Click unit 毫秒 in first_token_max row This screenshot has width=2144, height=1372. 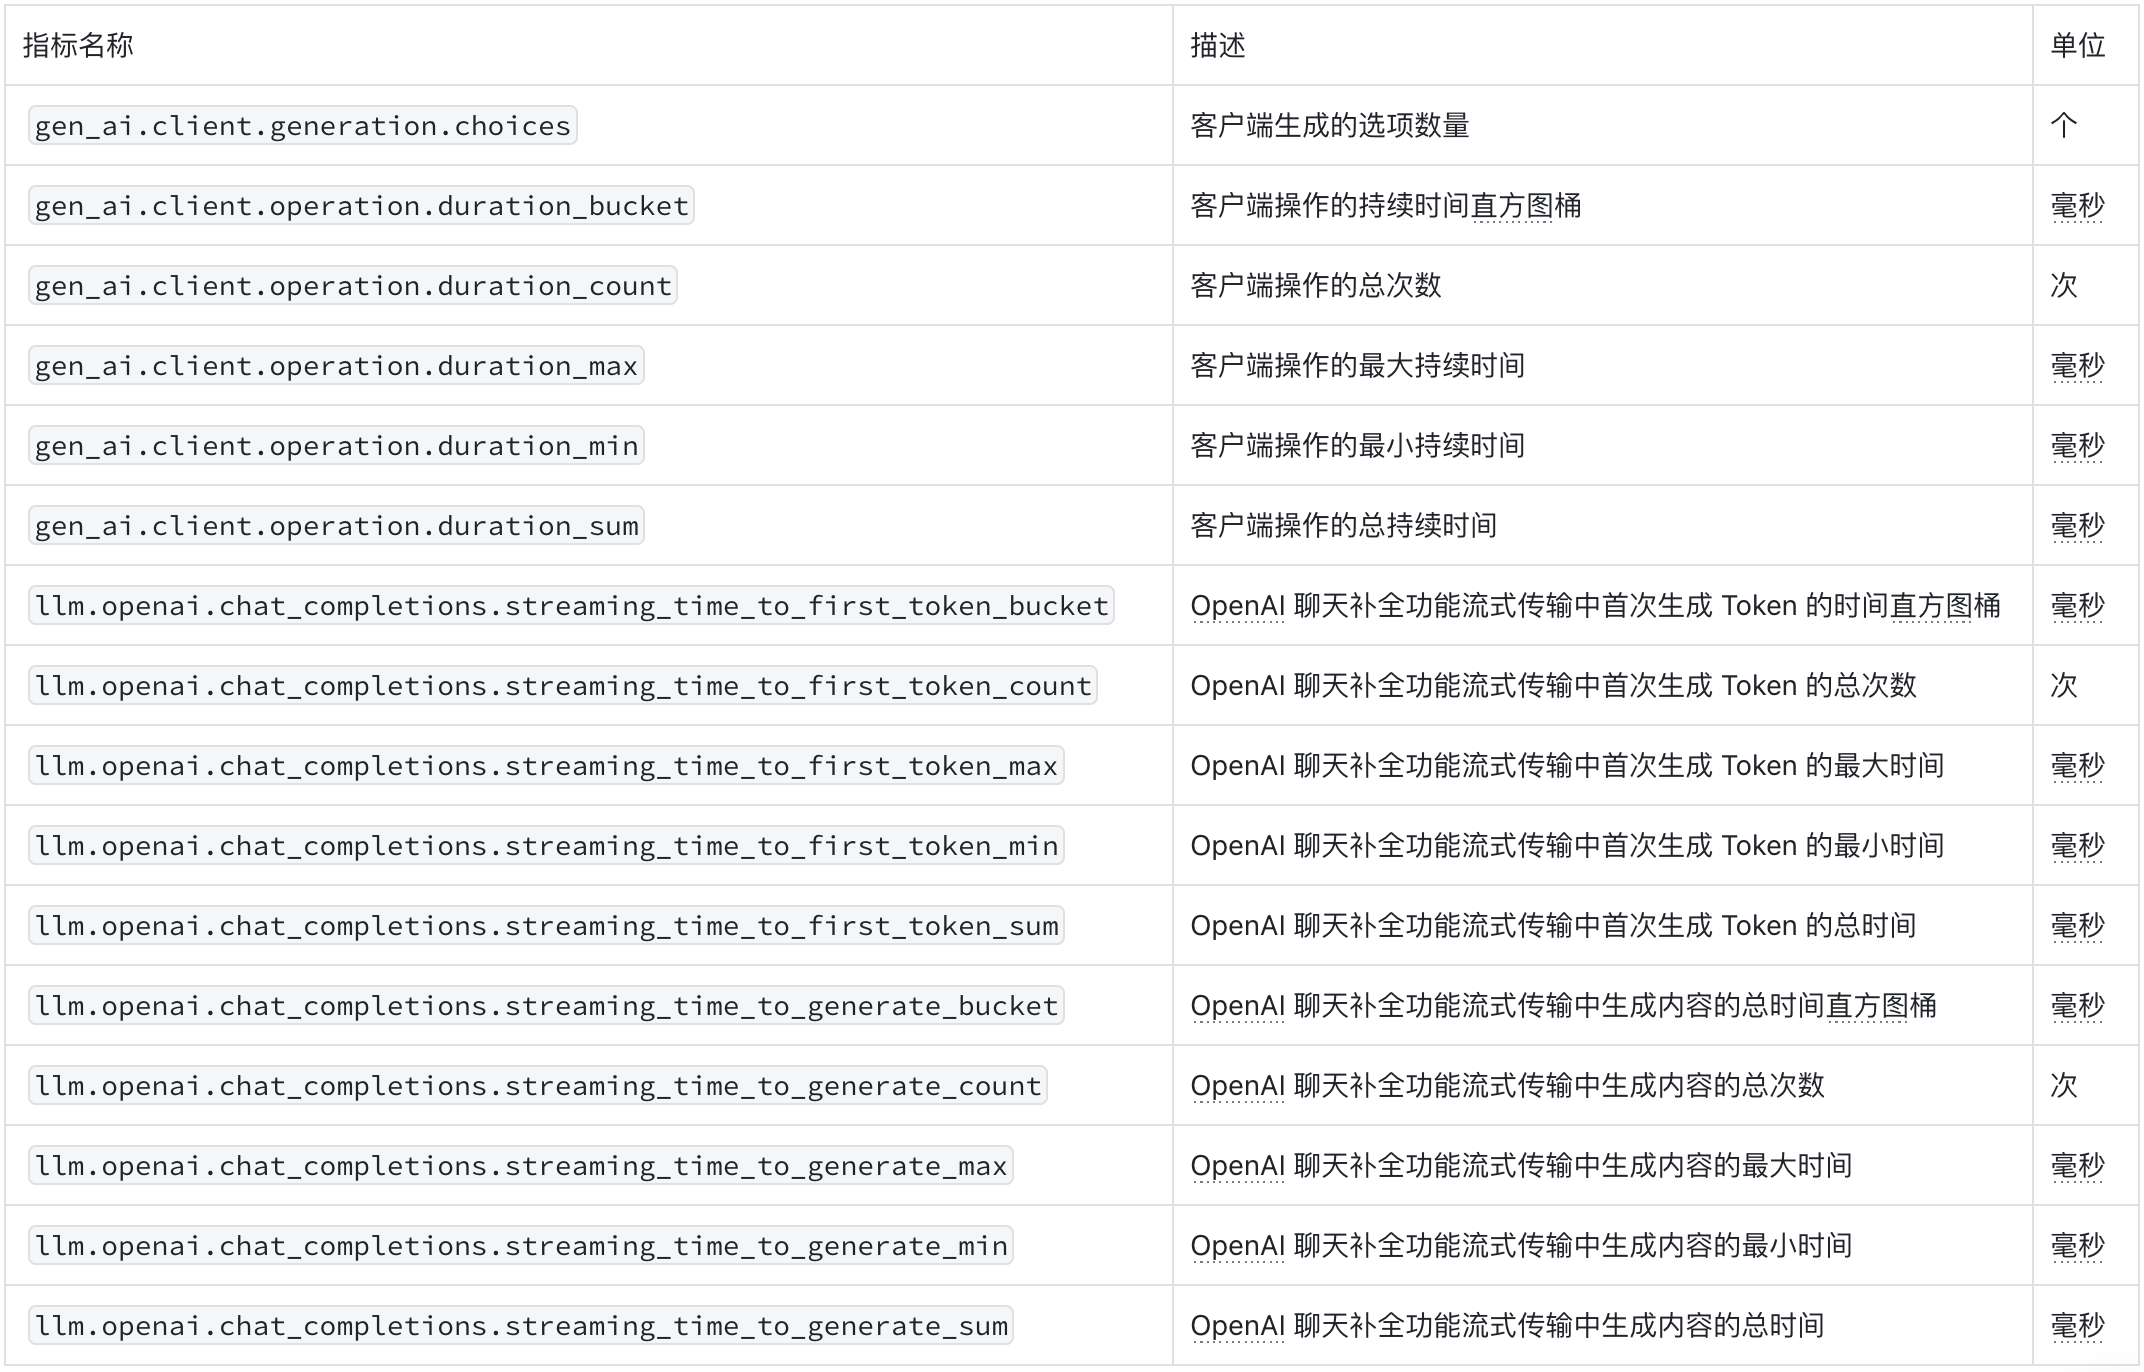coord(2078,765)
